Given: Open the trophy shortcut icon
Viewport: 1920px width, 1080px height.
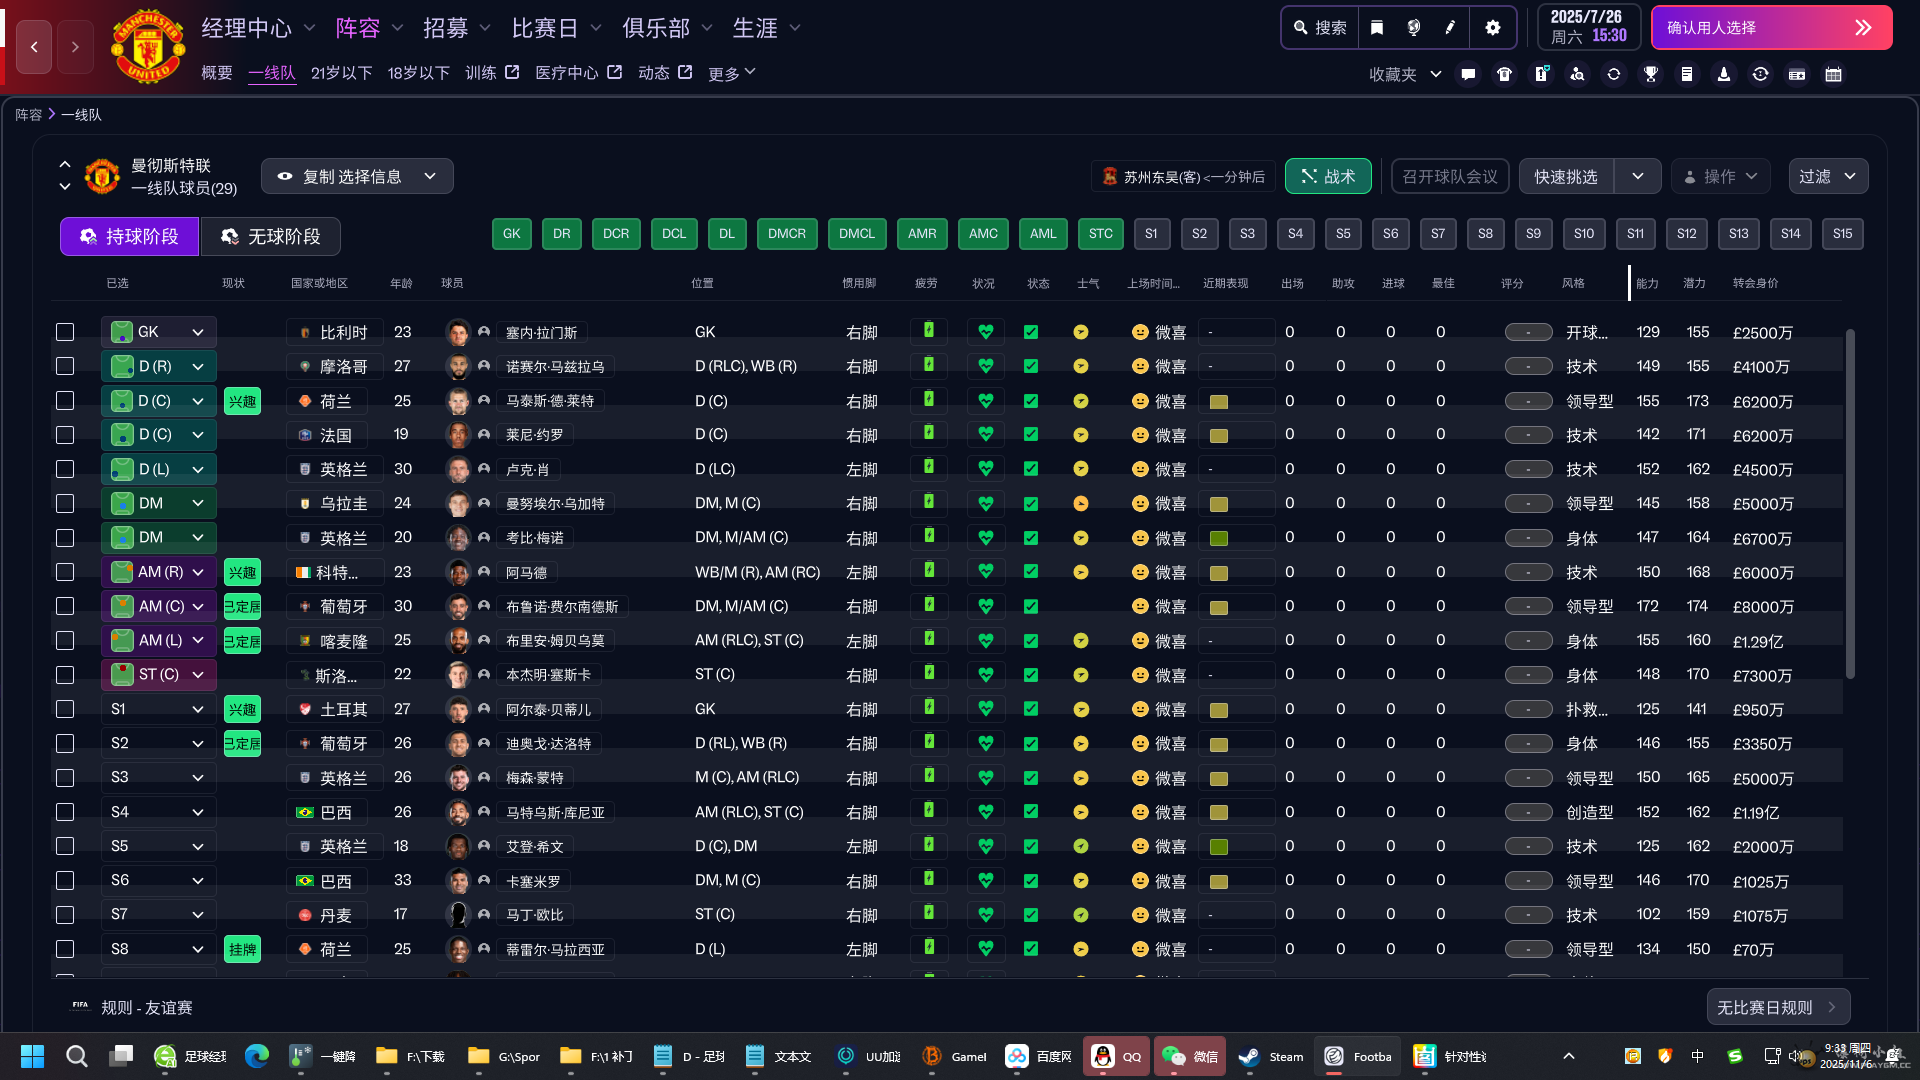Looking at the screenshot, I should (x=1651, y=74).
